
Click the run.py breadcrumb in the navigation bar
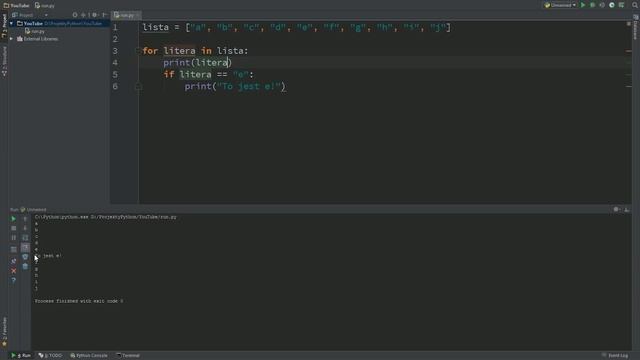pos(45,6)
